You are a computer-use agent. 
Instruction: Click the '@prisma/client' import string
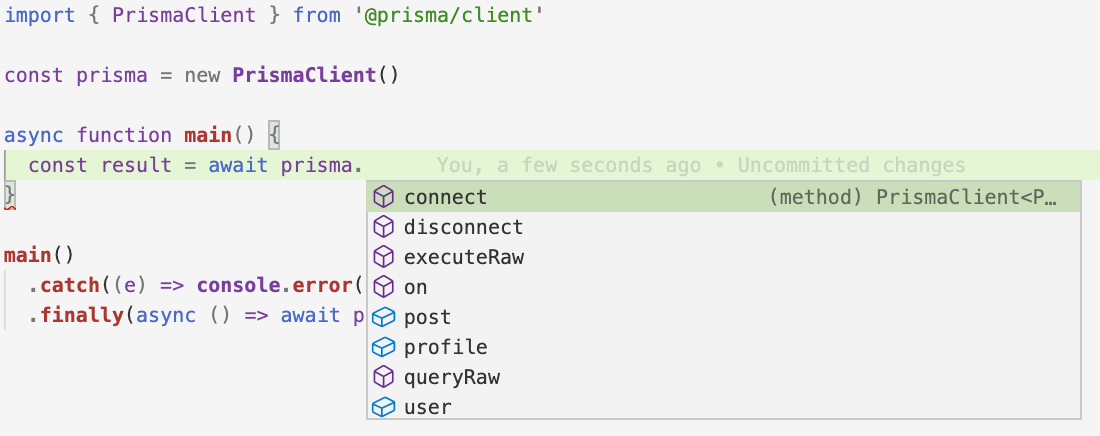[448, 15]
